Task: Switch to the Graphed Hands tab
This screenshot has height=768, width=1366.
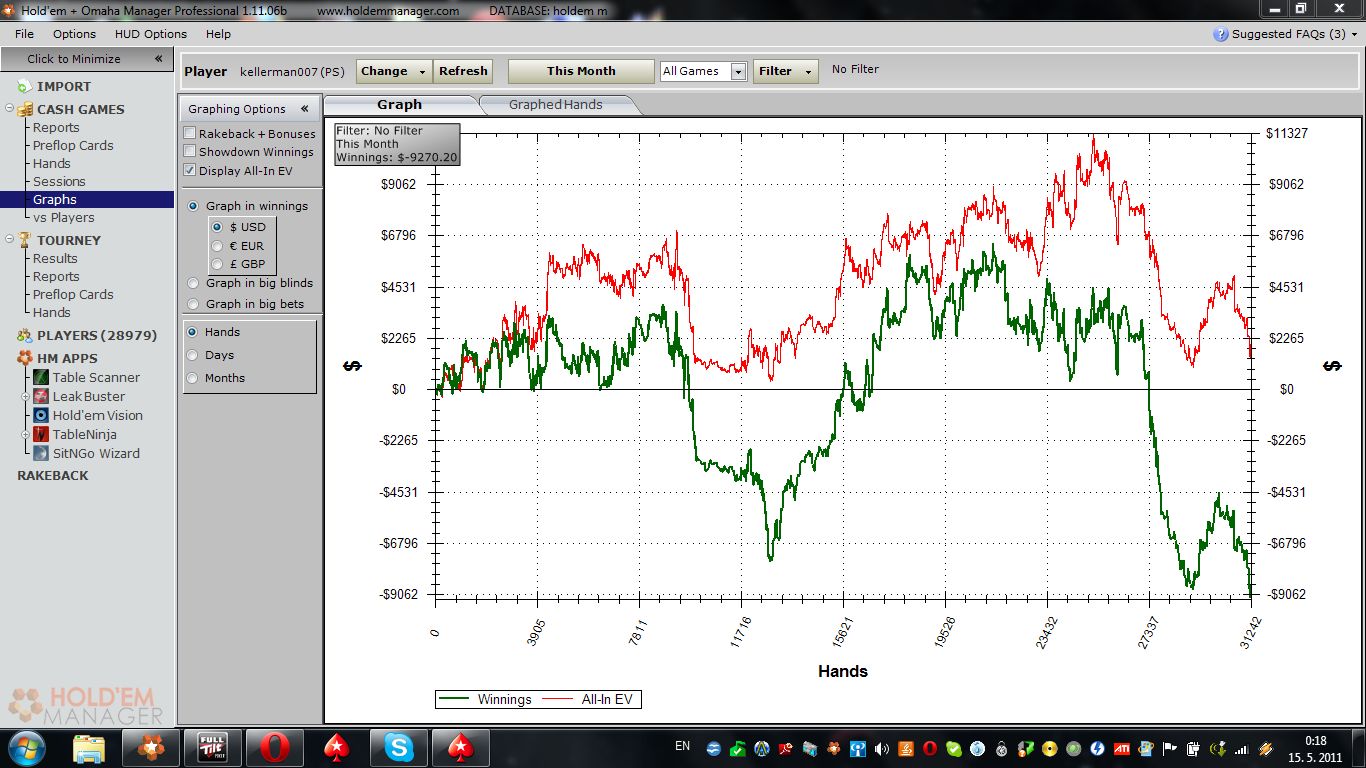Action: click(555, 104)
